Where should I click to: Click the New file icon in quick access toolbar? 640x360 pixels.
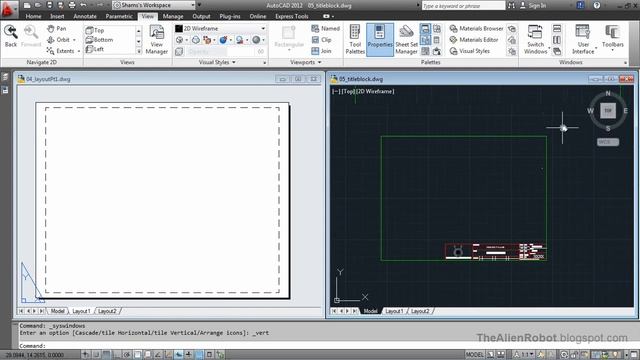[27, 5]
